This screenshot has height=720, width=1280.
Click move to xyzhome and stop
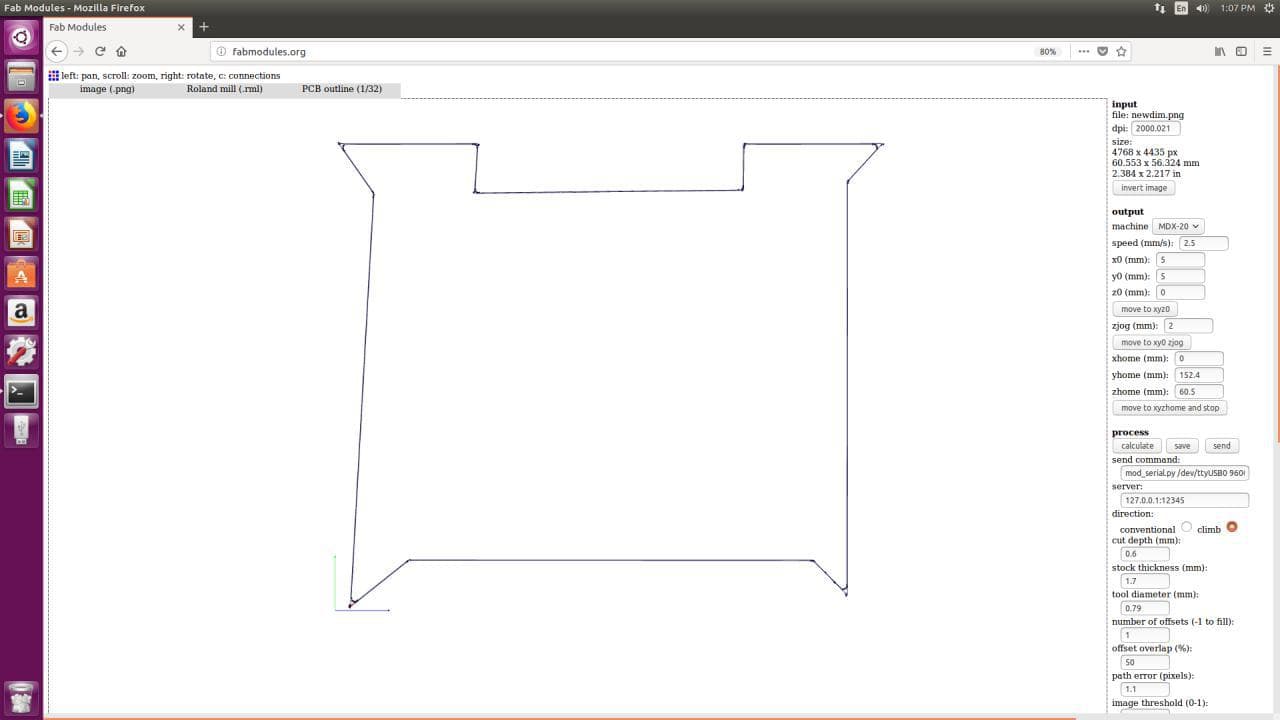click(1170, 408)
